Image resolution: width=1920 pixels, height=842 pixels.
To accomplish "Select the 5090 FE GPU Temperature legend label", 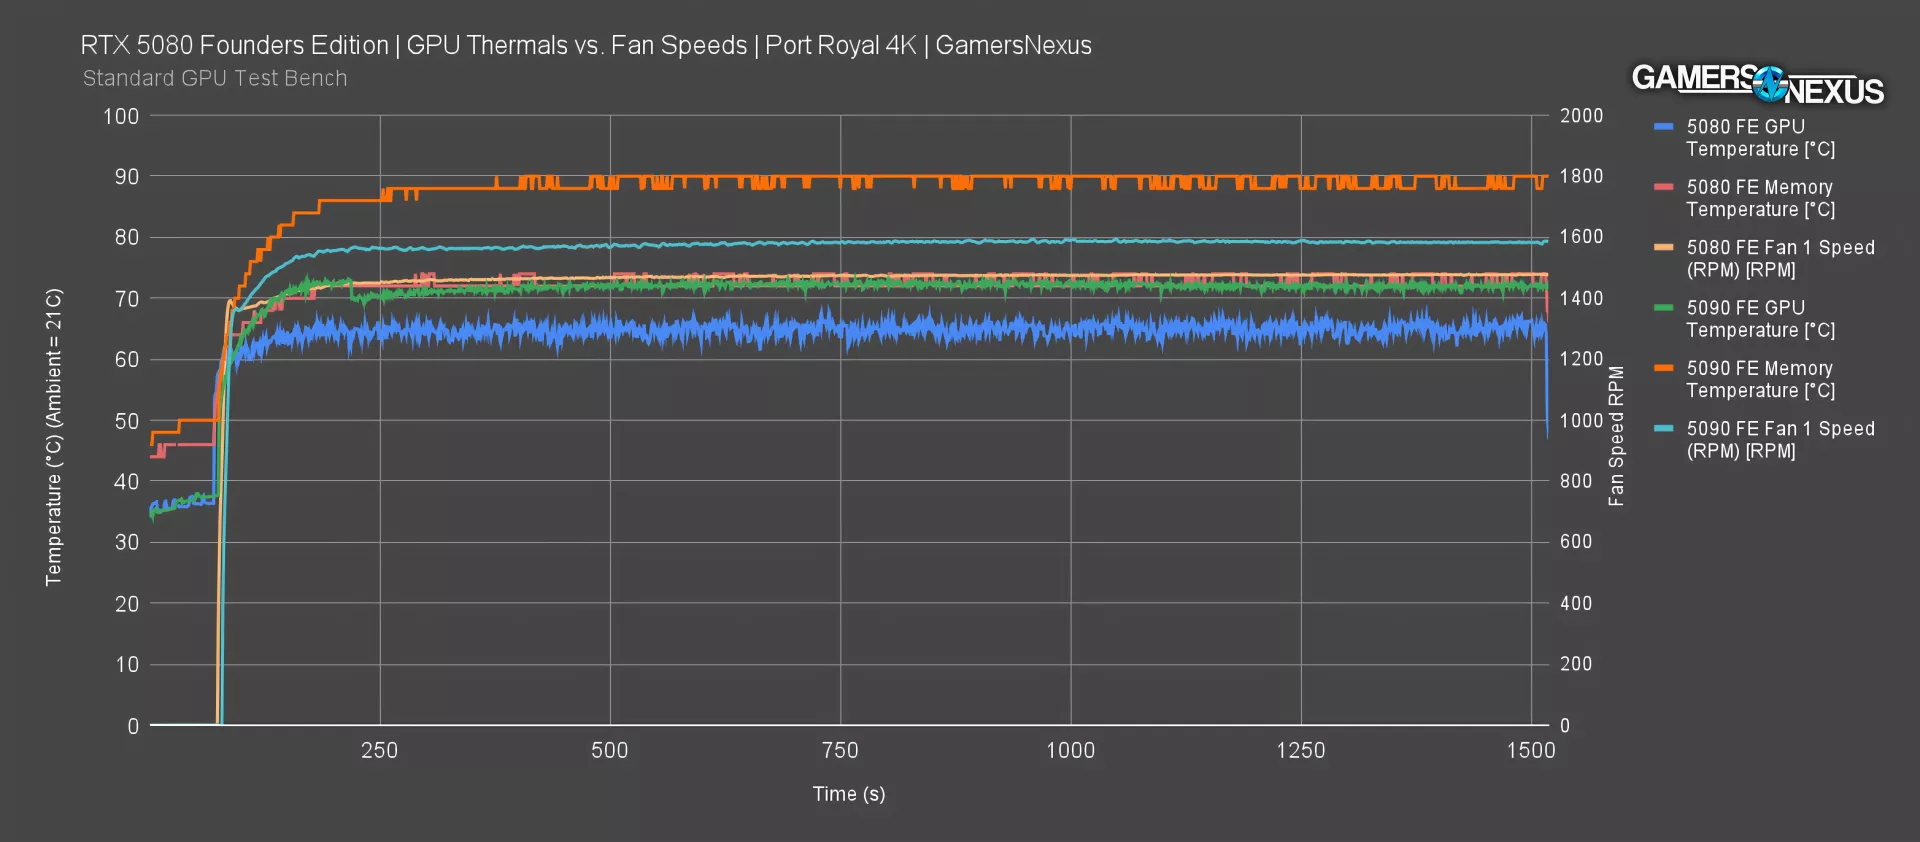I will point(1760,319).
